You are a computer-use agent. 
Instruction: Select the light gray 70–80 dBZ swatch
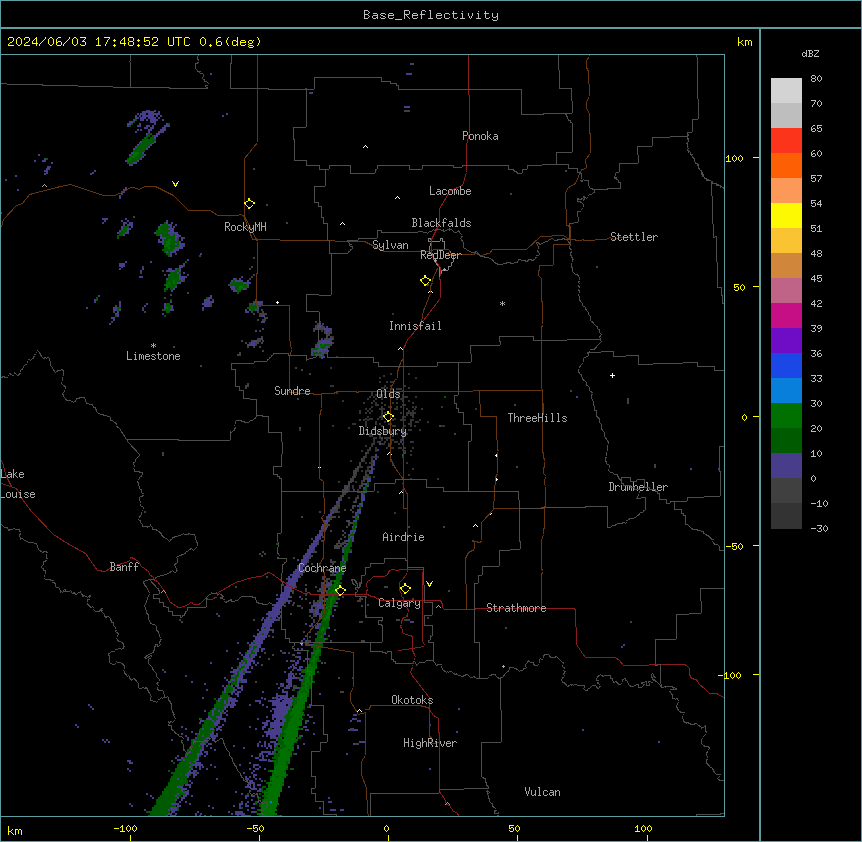786,91
